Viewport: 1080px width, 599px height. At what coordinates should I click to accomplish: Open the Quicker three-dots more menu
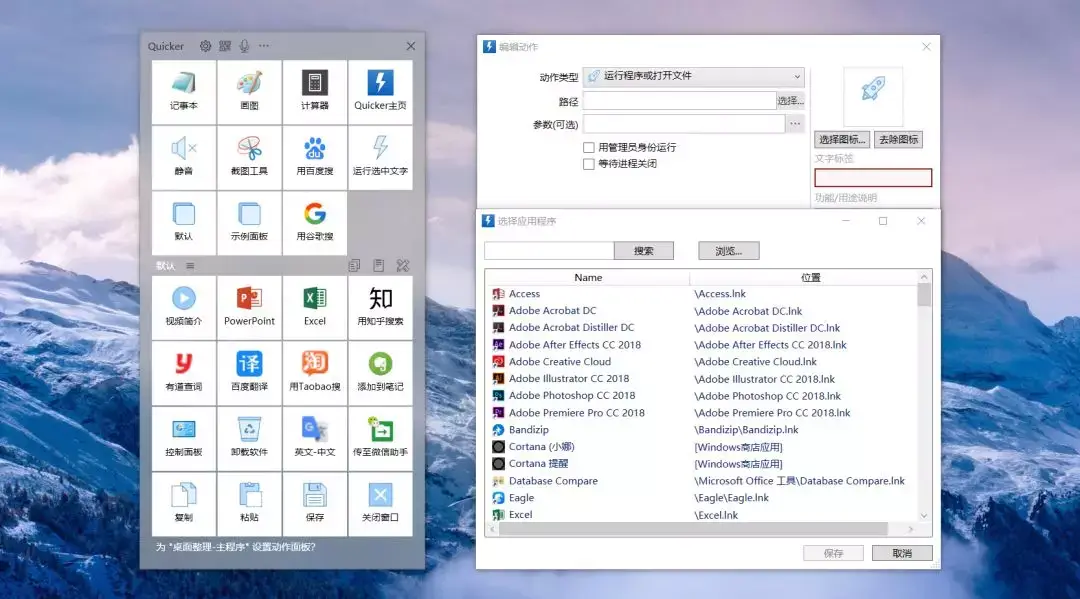[264, 46]
